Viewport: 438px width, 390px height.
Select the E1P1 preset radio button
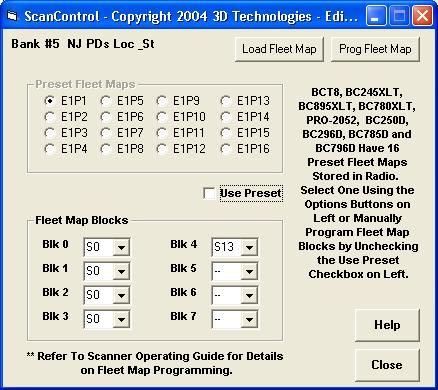tap(50, 101)
